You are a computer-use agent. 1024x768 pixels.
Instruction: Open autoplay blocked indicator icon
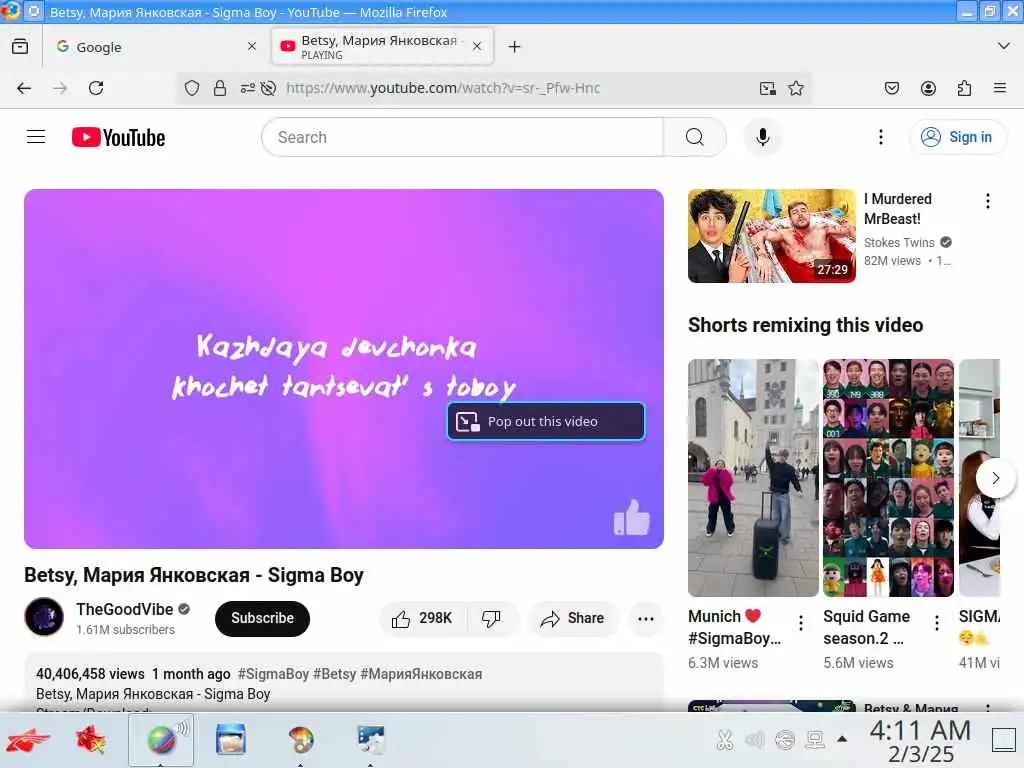point(268,88)
